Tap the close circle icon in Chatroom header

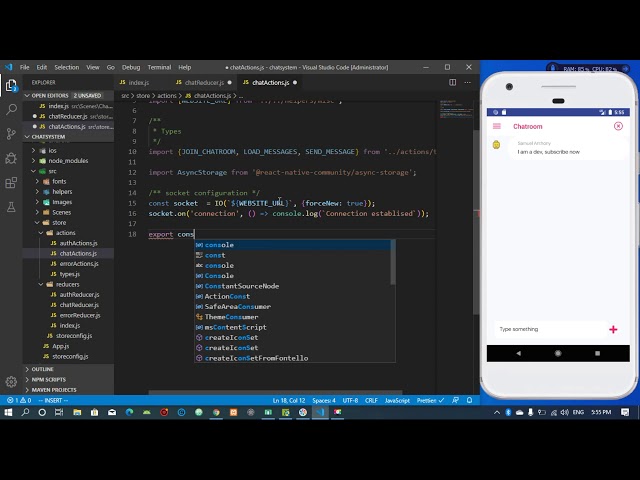coord(618,126)
